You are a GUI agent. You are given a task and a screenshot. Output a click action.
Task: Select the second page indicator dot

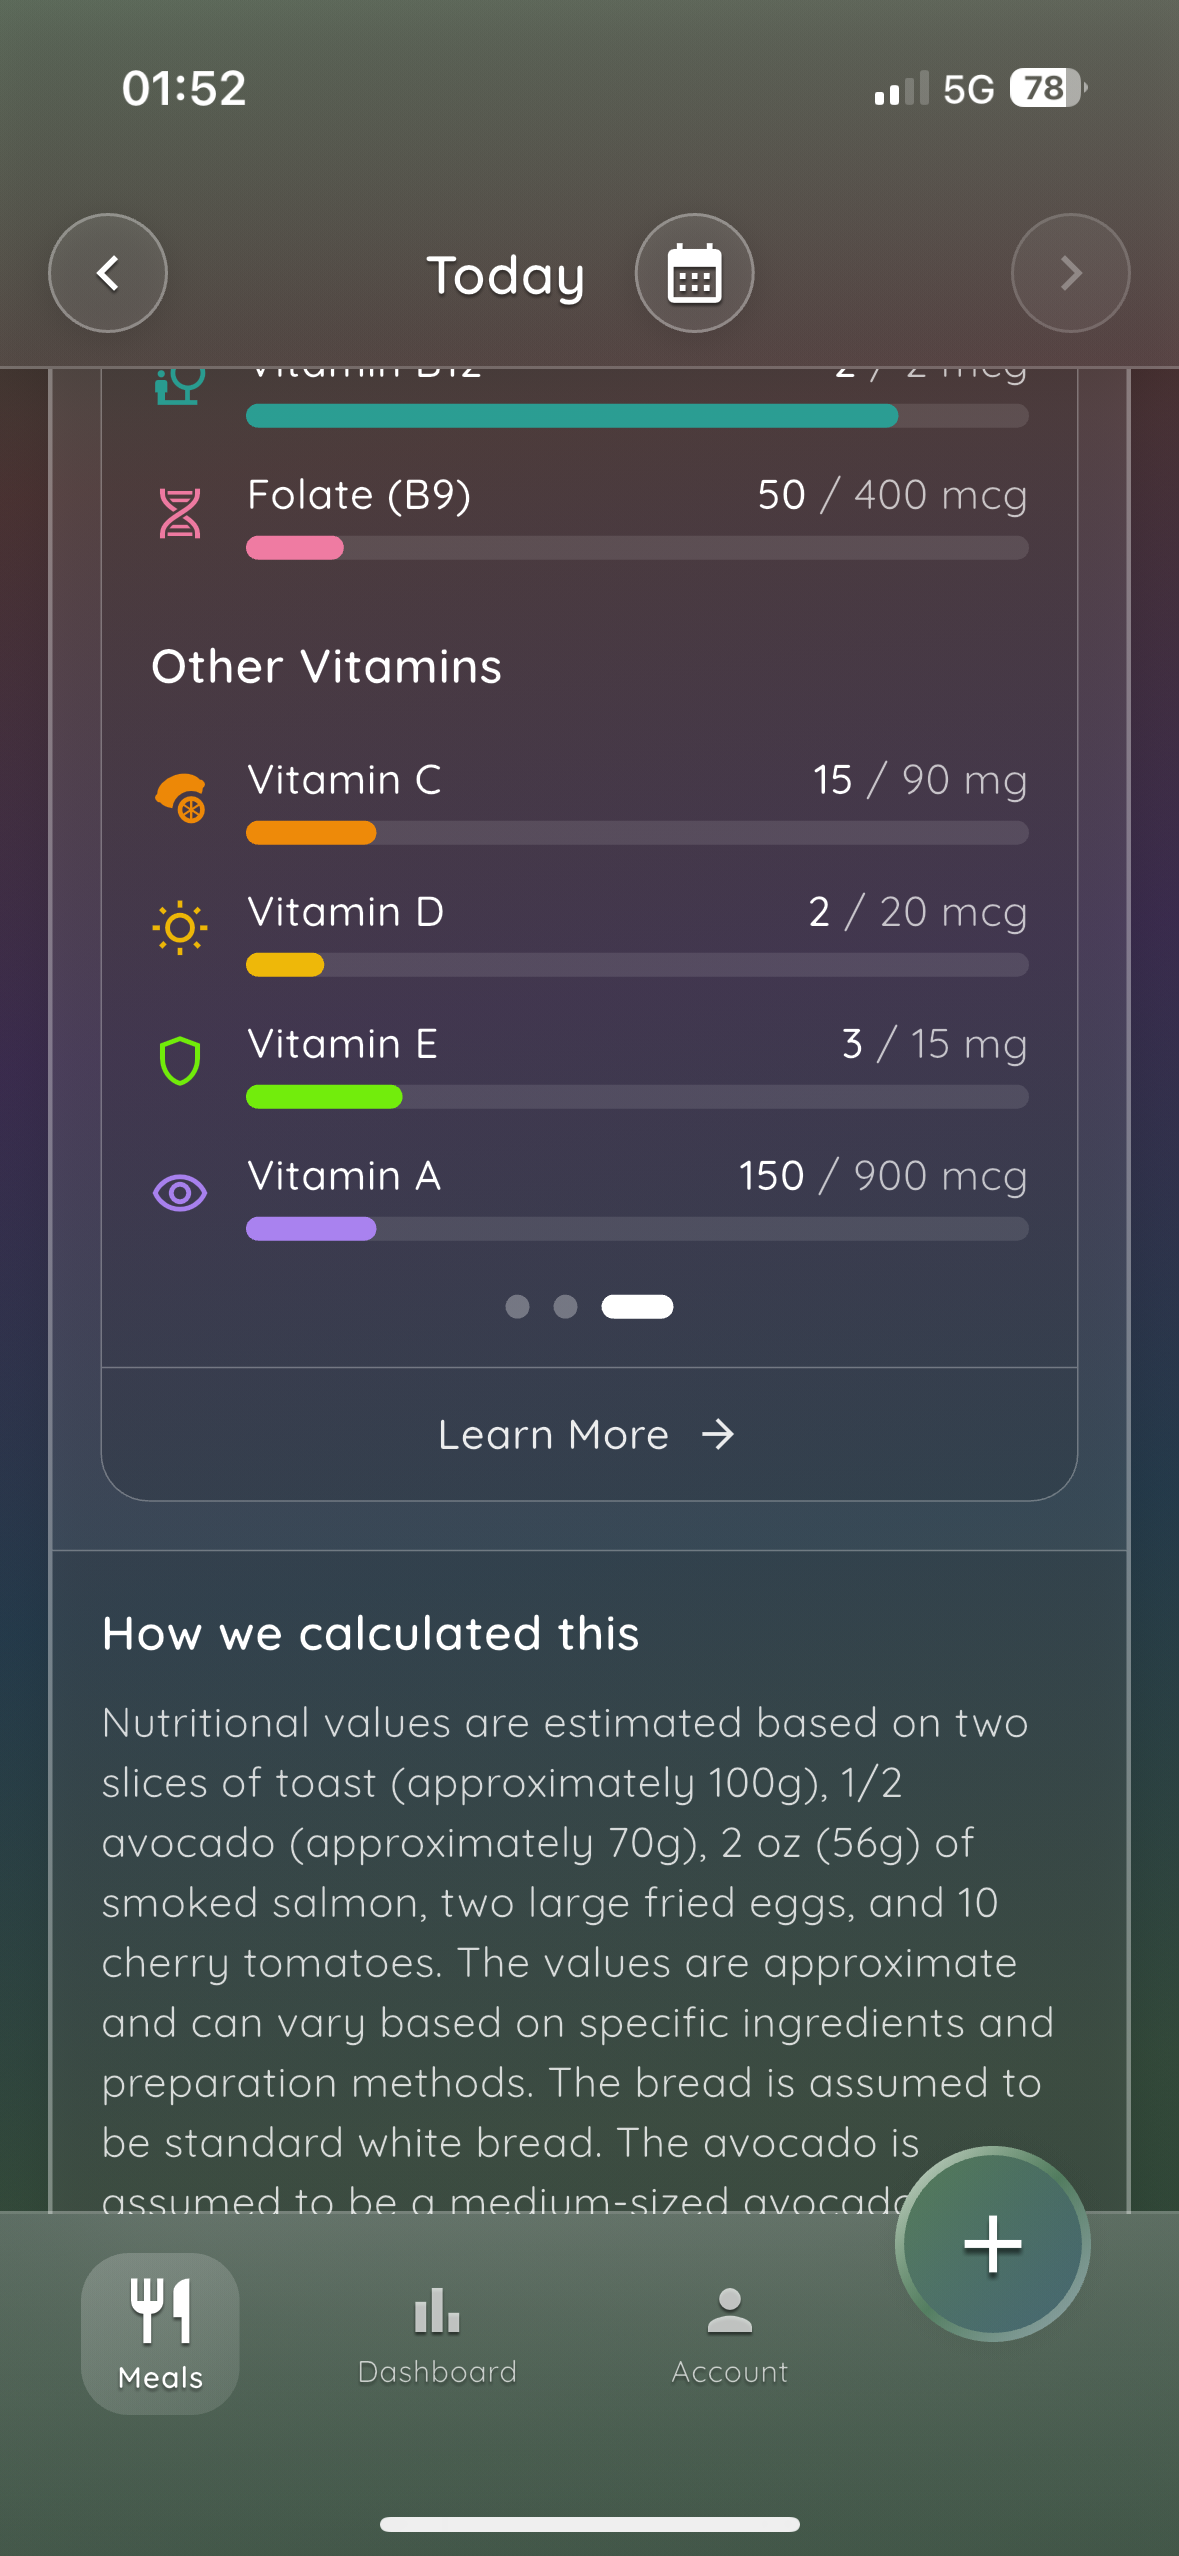pyautogui.click(x=565, y=1307)
